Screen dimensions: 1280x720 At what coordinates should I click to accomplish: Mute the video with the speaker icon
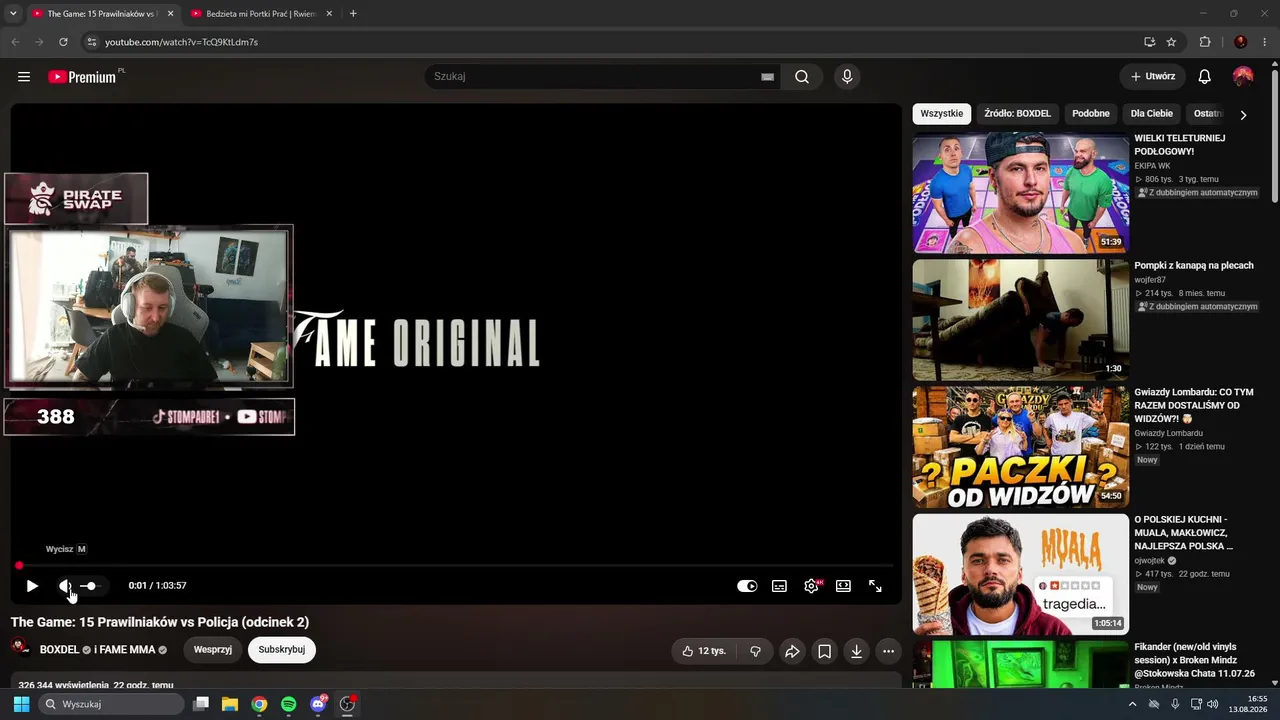65,586
